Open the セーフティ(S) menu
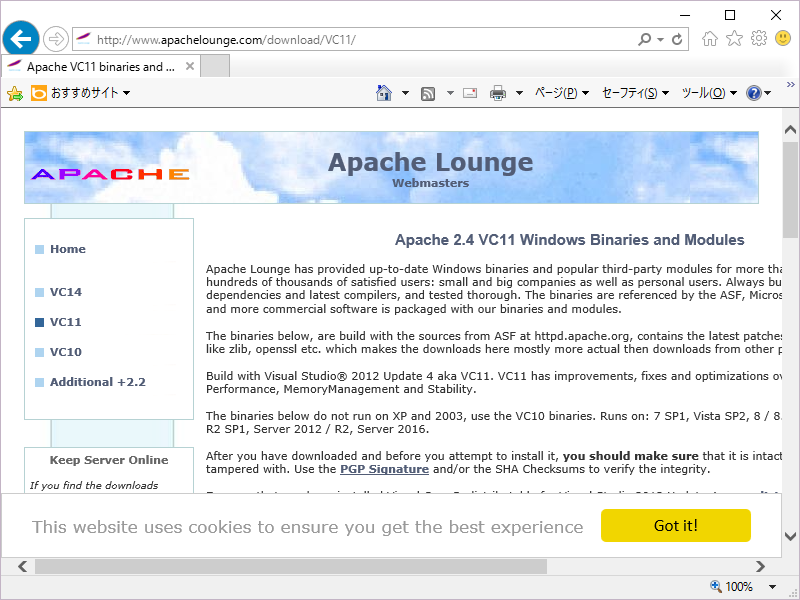The height and width of the screenshot is (600, 800). coord(635,93)
